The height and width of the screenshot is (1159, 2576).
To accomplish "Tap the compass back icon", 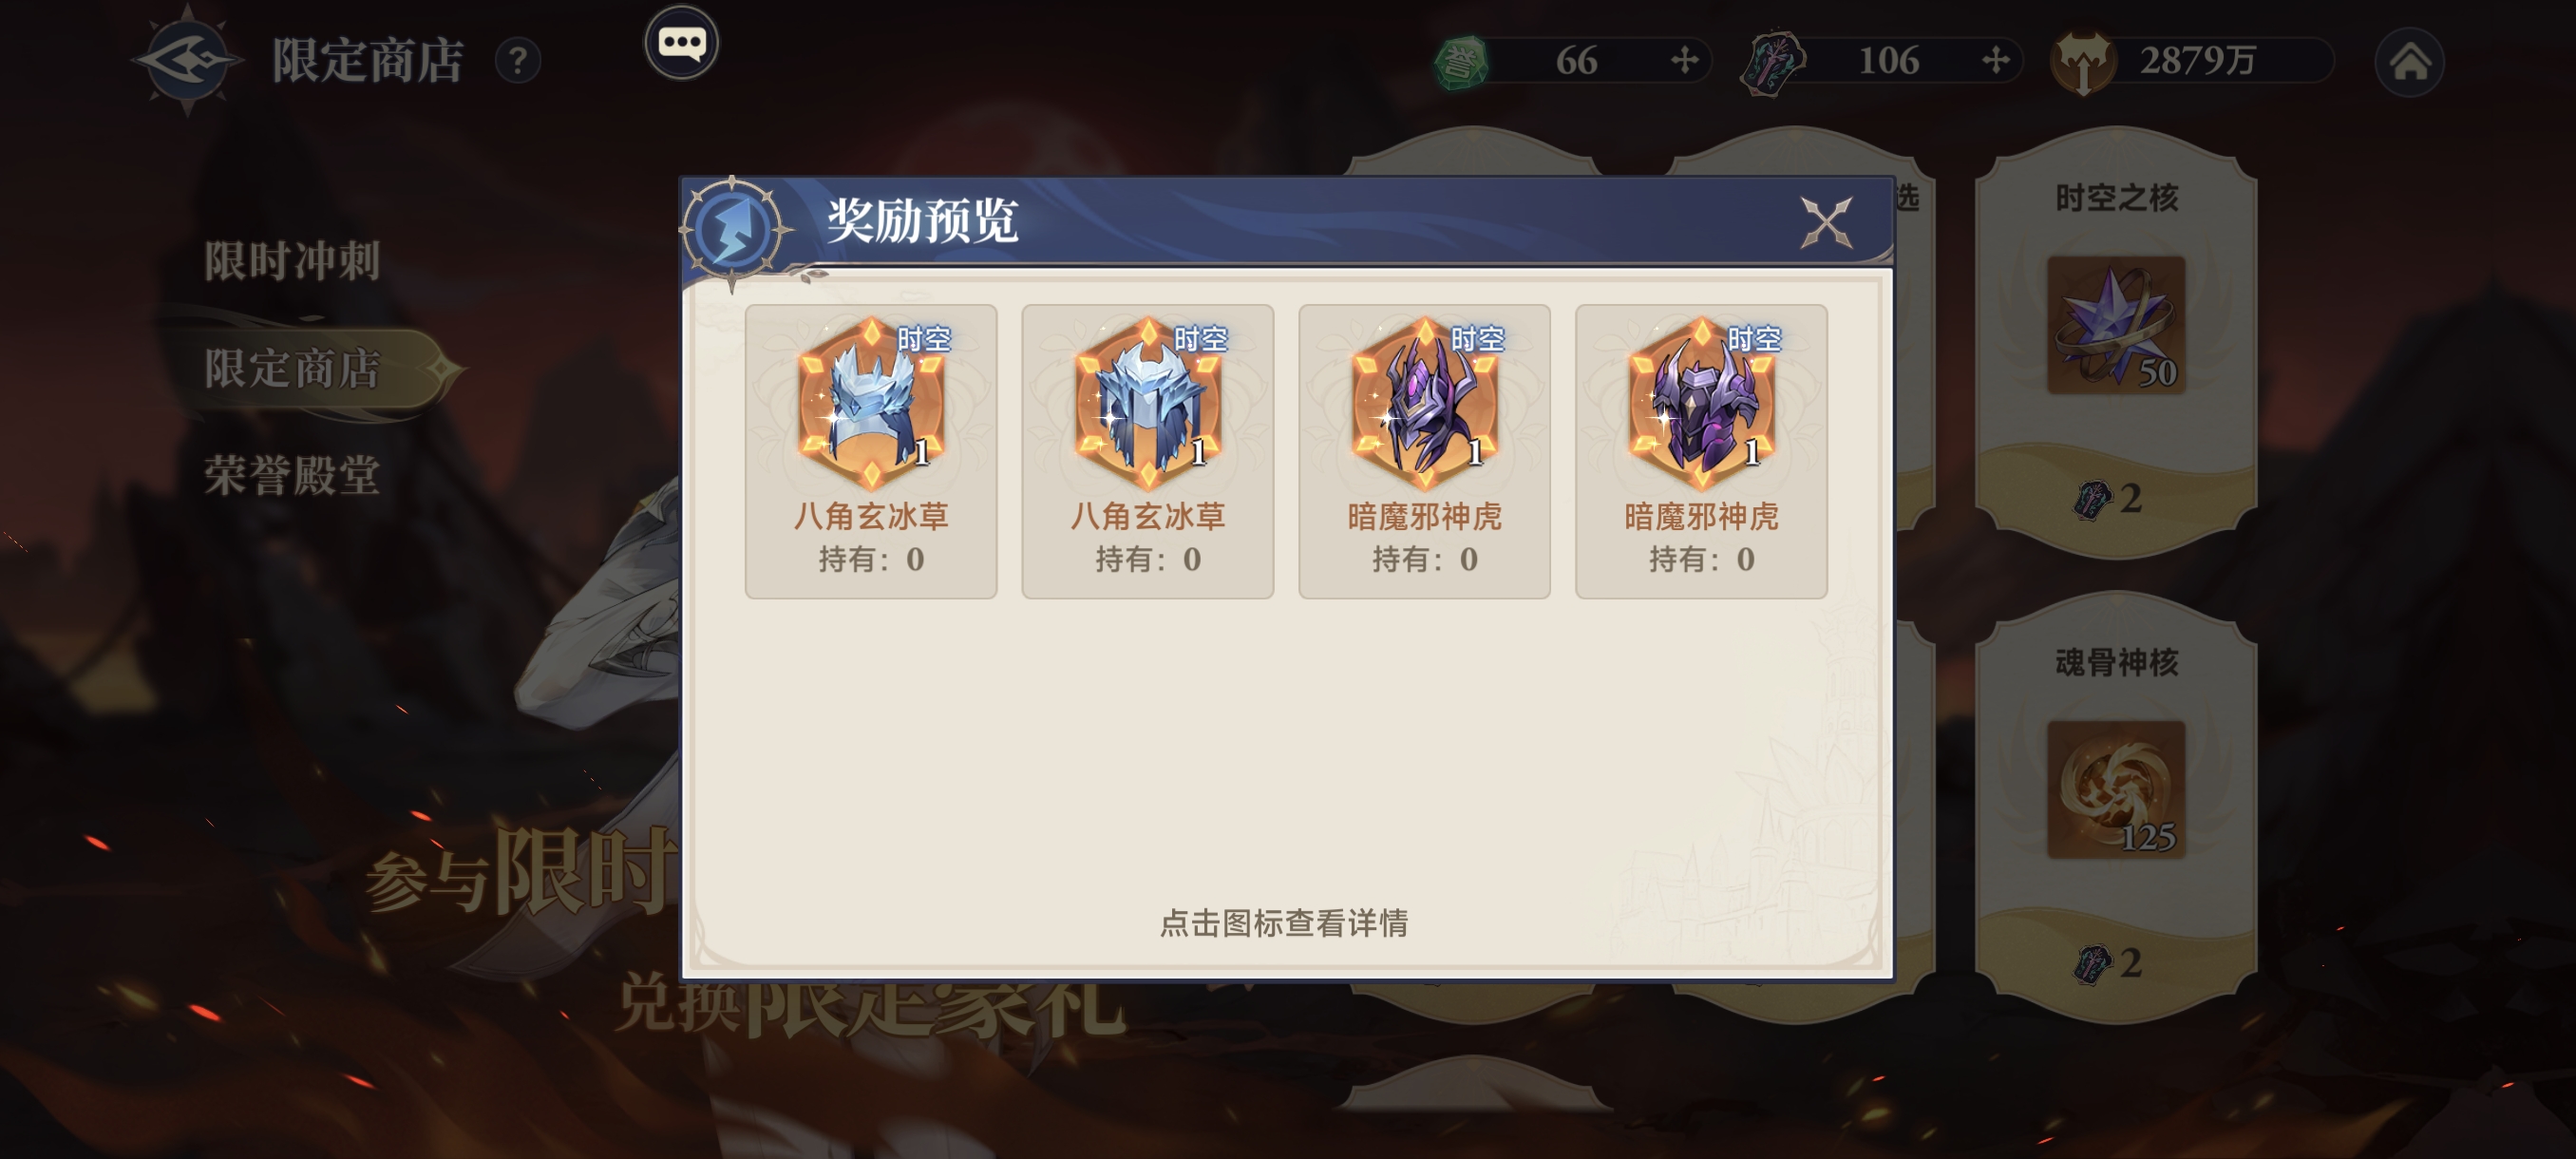I will click(187, 60).
